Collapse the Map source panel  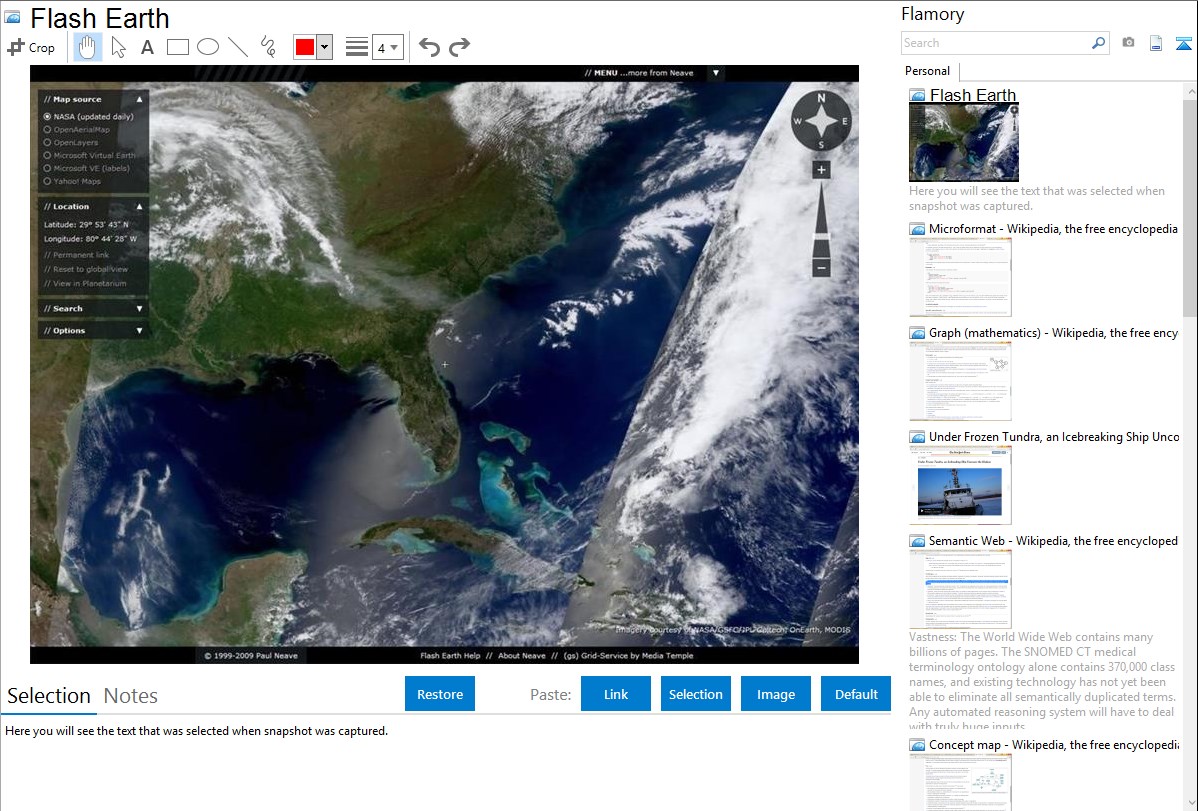point(139,99)
